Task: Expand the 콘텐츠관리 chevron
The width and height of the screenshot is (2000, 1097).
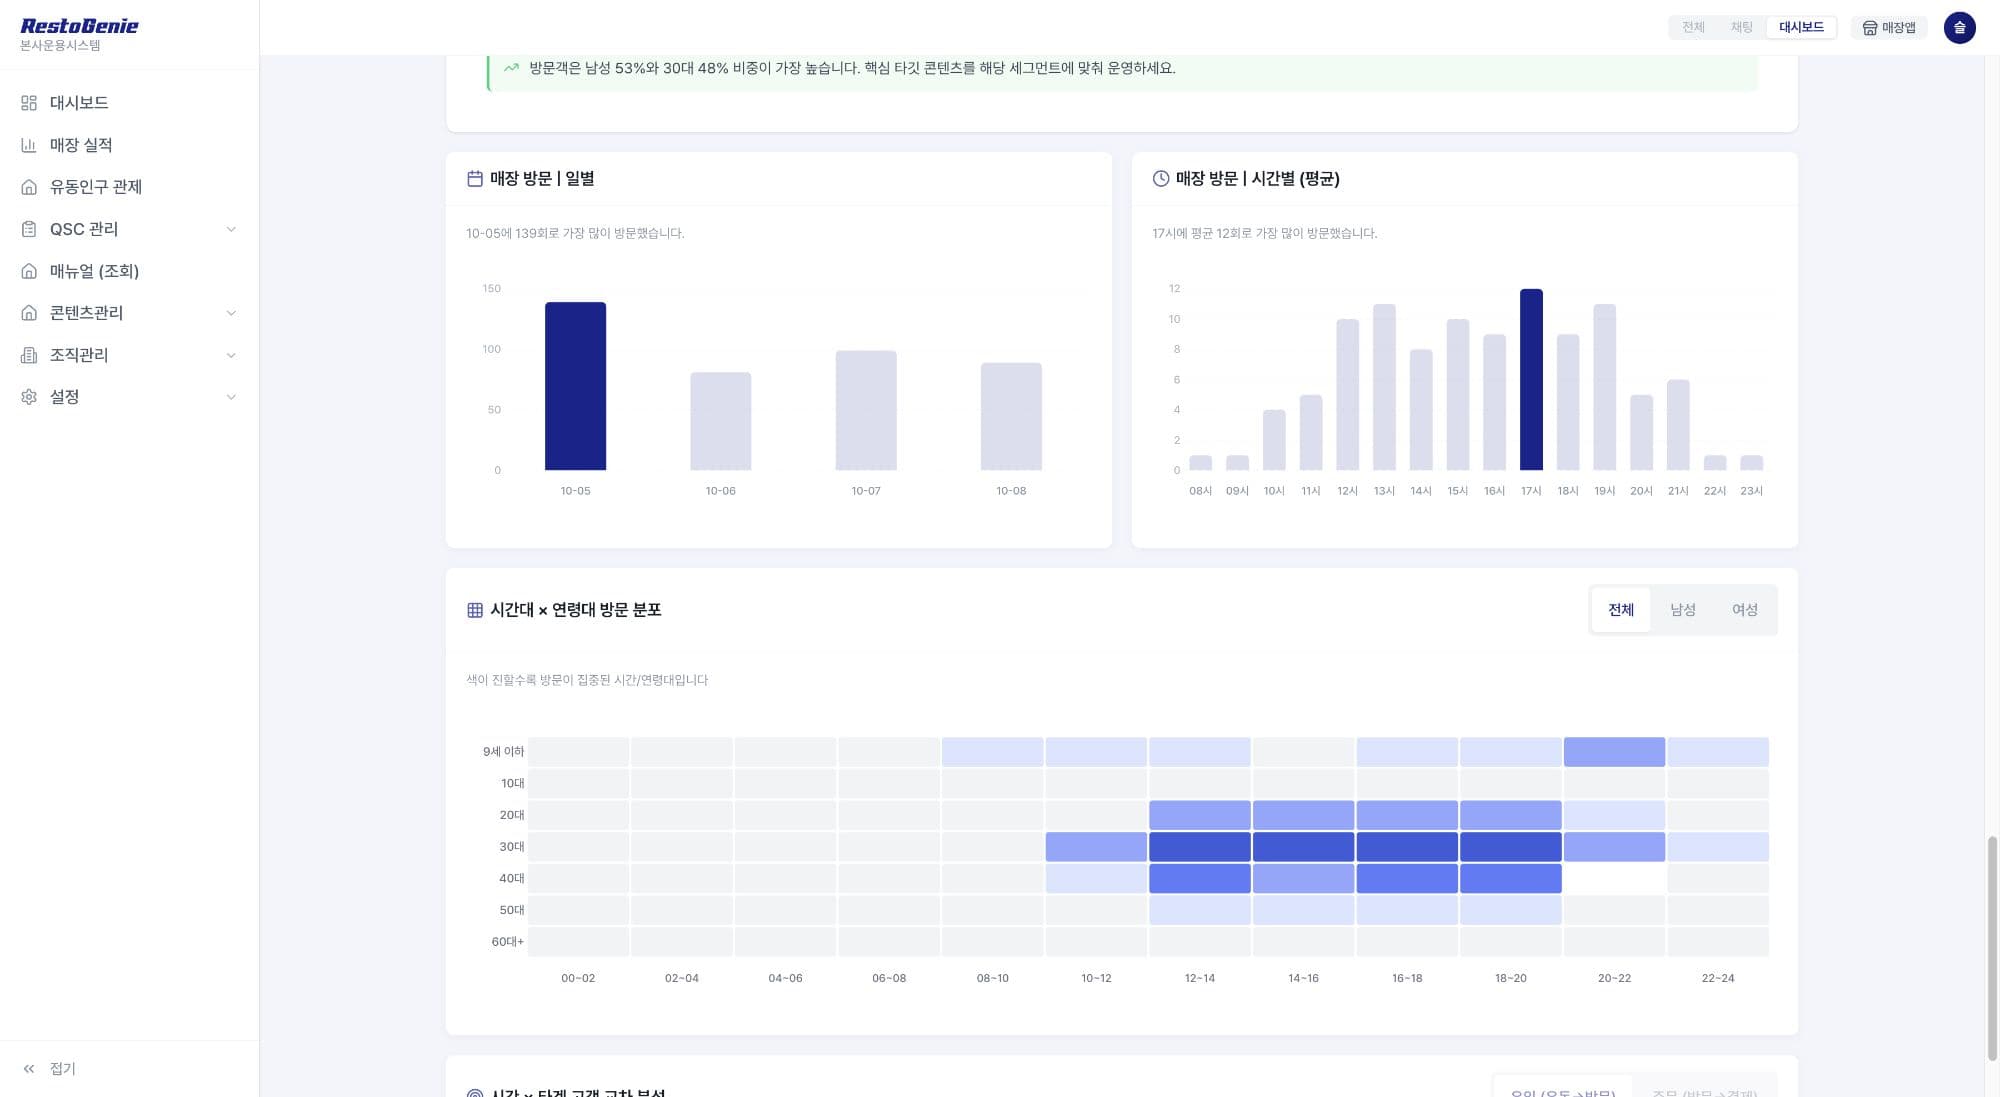Action: point(231,313)
